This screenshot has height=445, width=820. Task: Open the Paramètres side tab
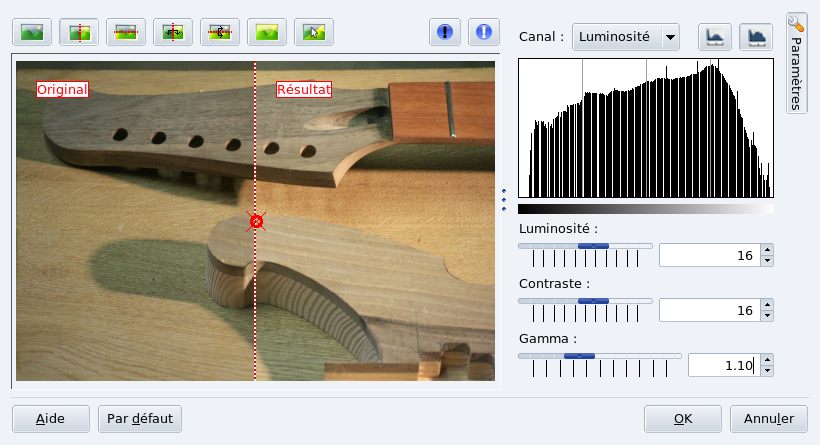797,63
